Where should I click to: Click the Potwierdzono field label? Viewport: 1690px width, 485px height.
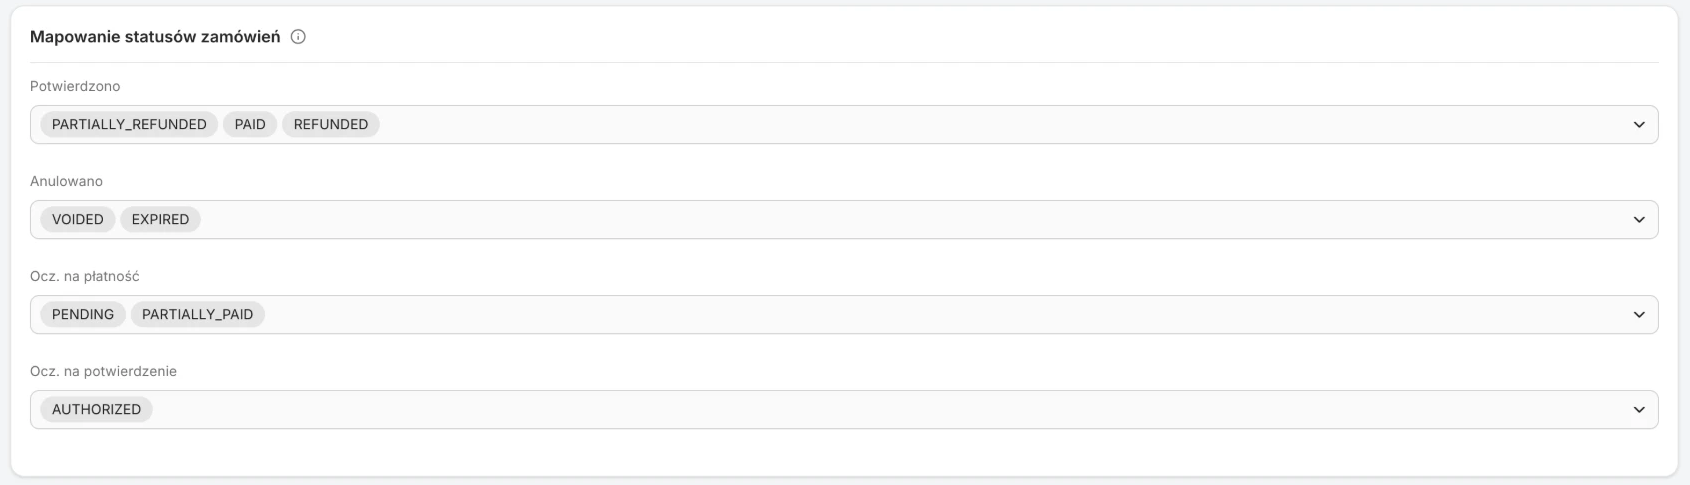75,87
